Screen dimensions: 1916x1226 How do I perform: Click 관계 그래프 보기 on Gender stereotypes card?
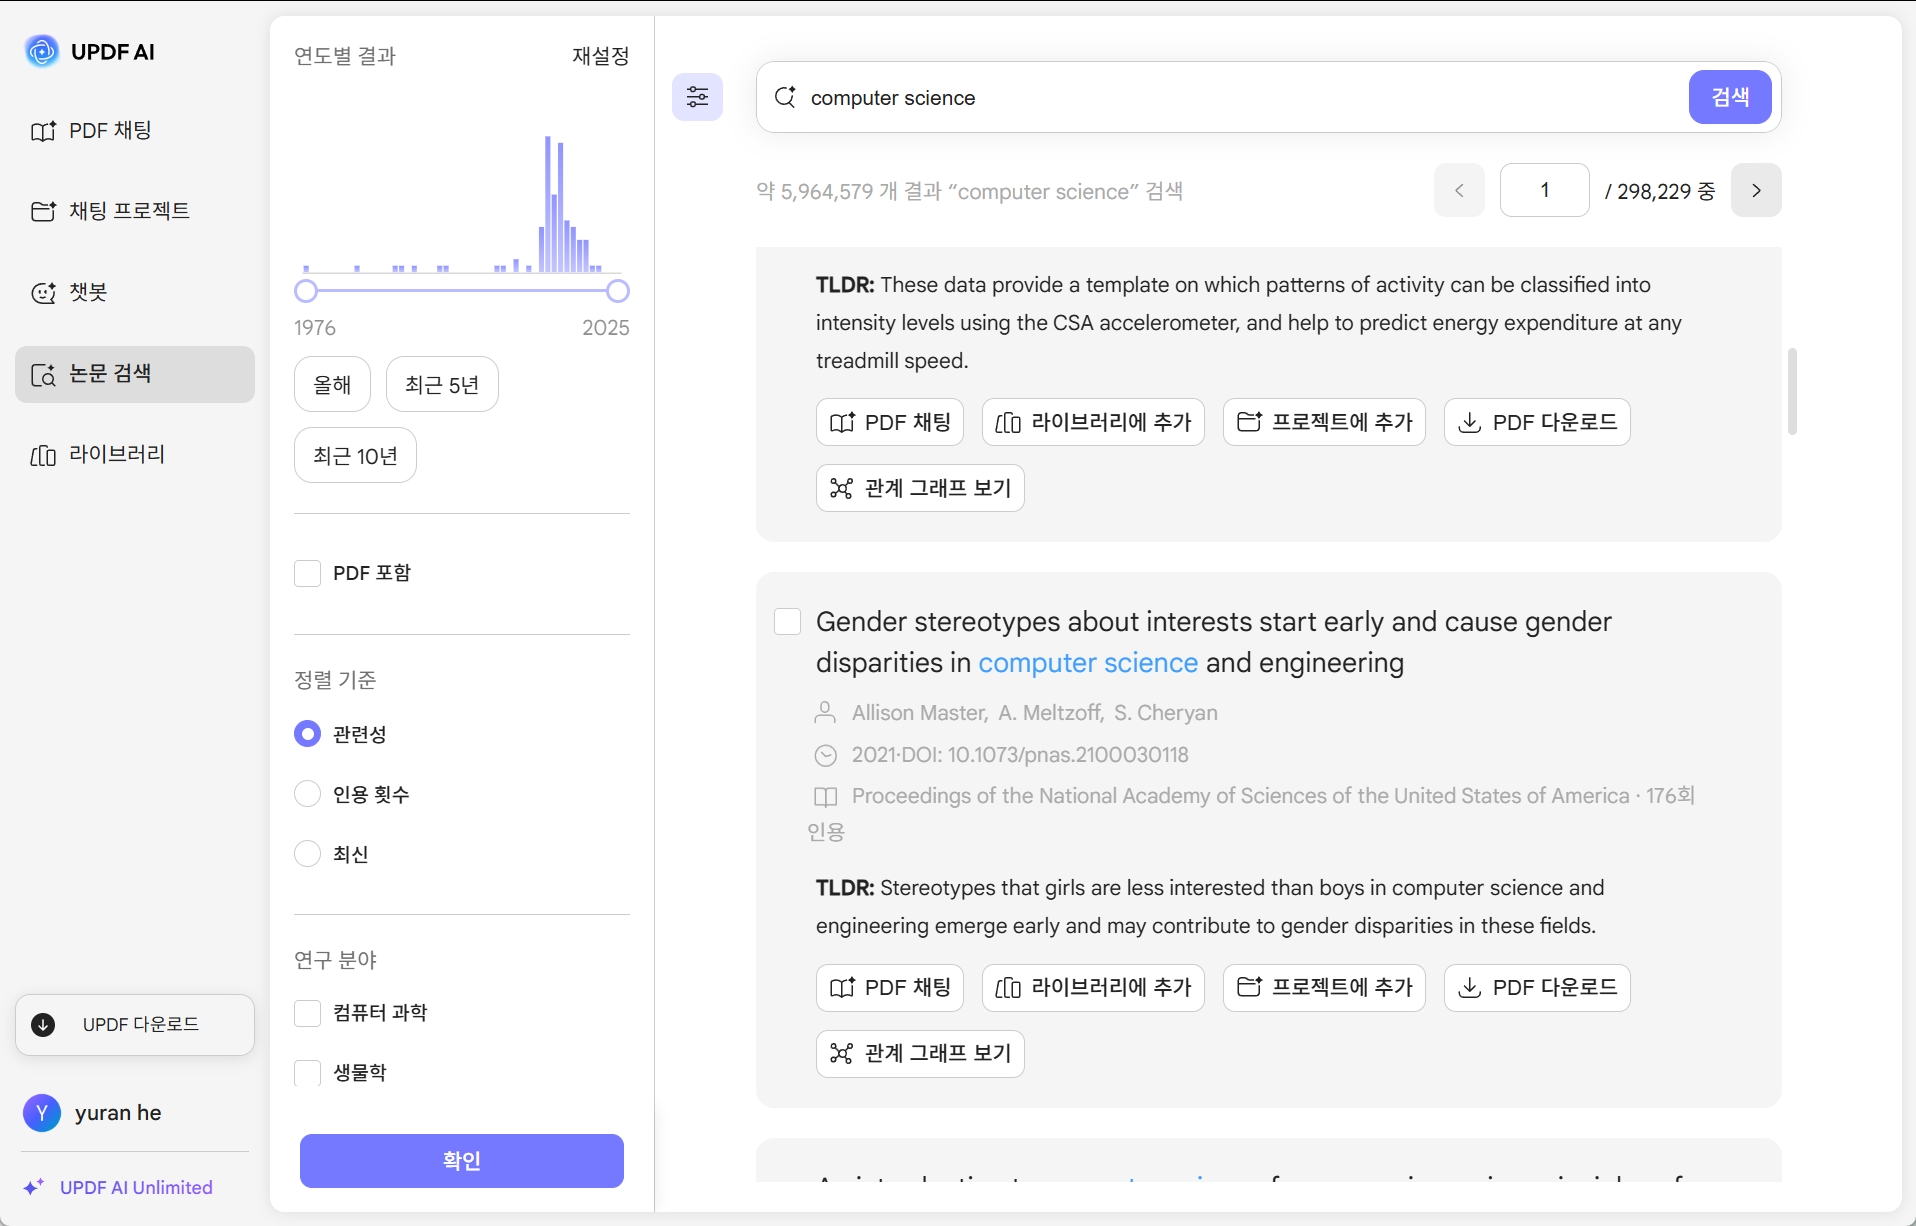(x=920, y=1054)
